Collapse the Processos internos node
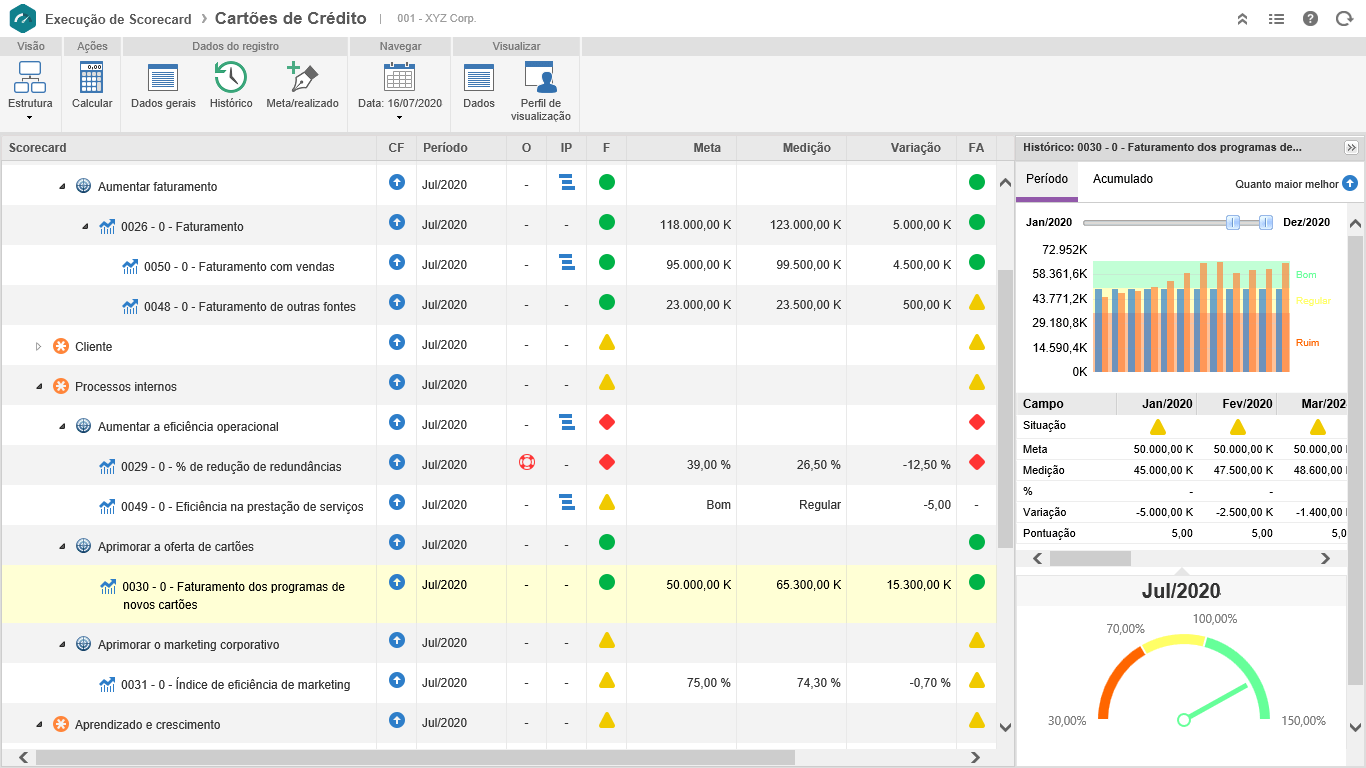The width and height of the screenshot is (1366, 768). pos(39,387)
